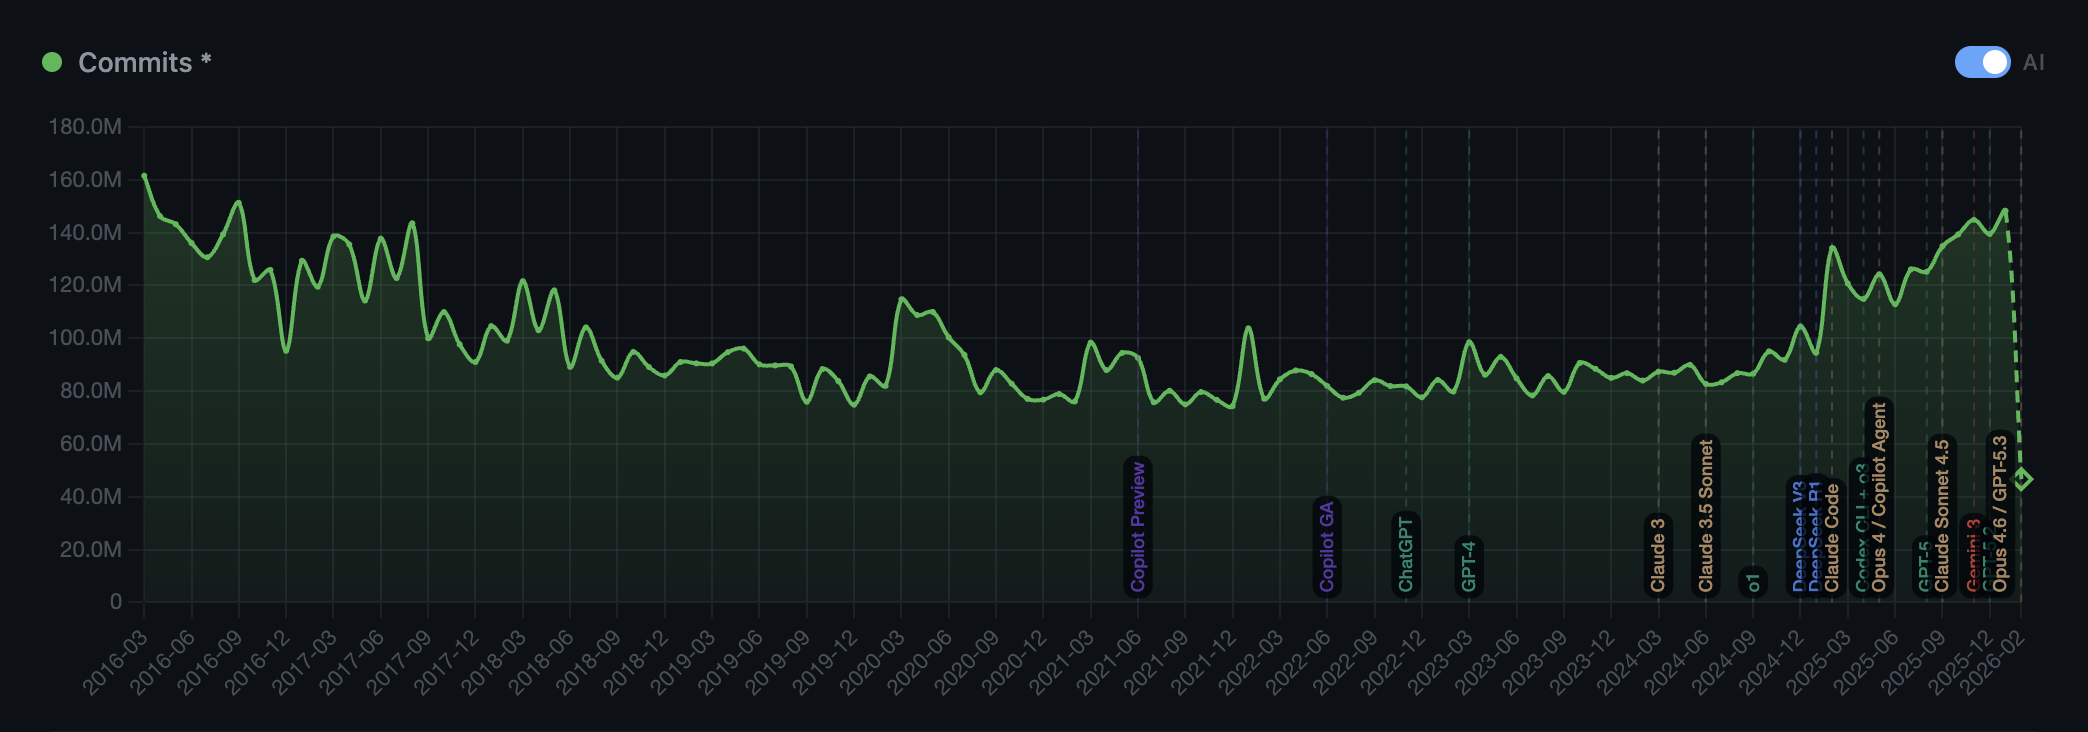
Task: Click the Claude 3.5 Sonnet marker
Action: tap(1706, 516)
